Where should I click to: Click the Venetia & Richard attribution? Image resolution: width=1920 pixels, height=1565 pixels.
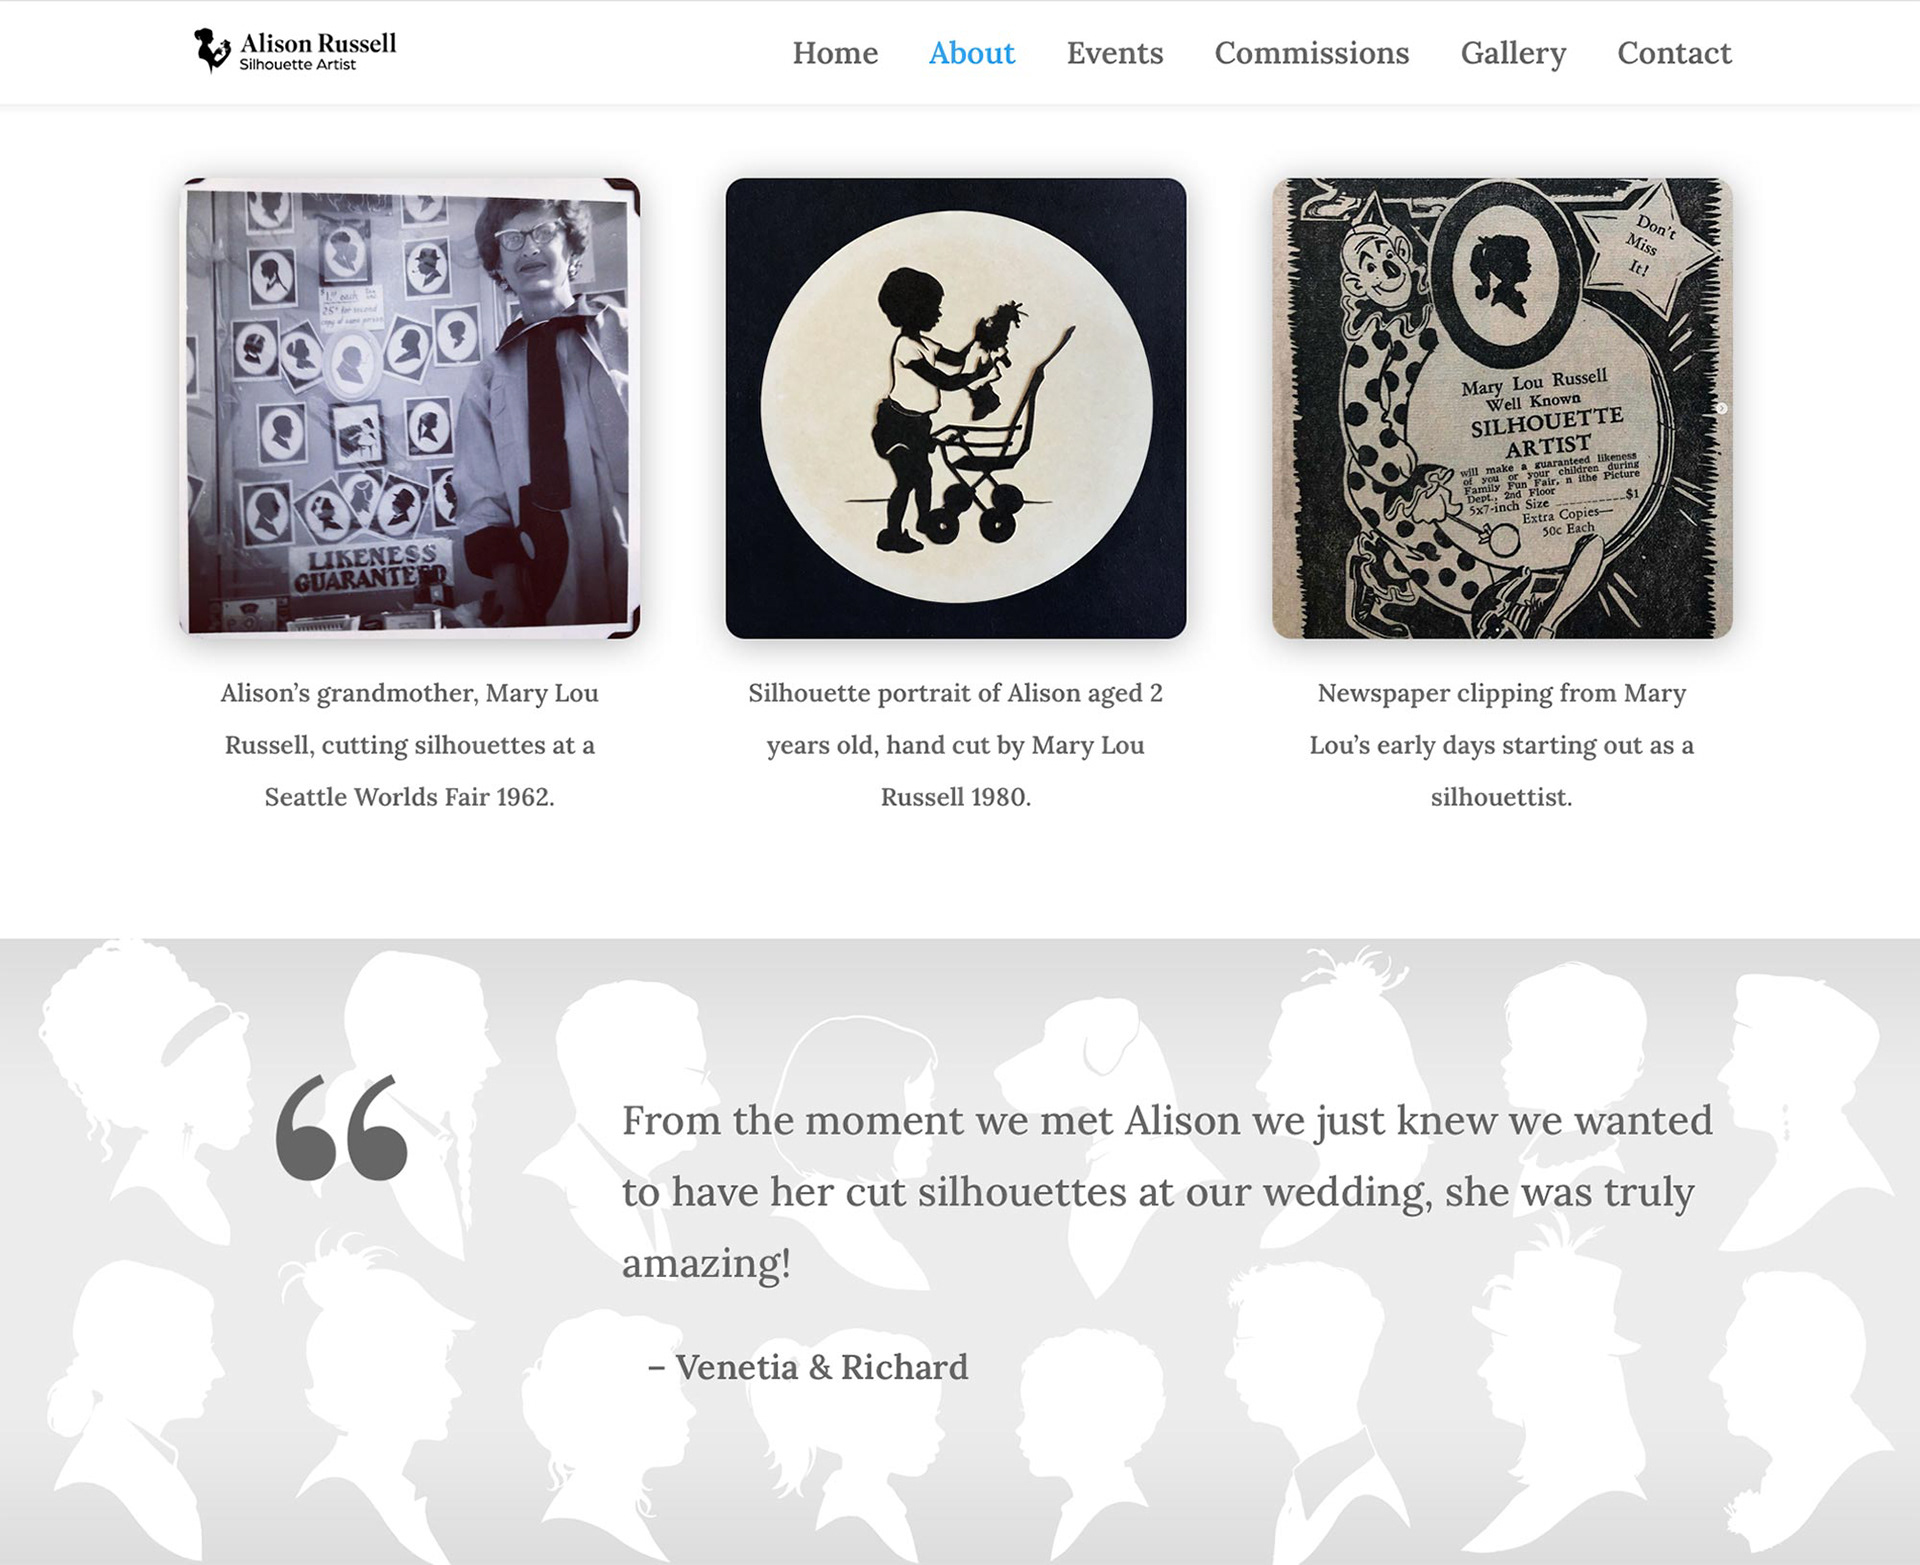click(808, 1367)
